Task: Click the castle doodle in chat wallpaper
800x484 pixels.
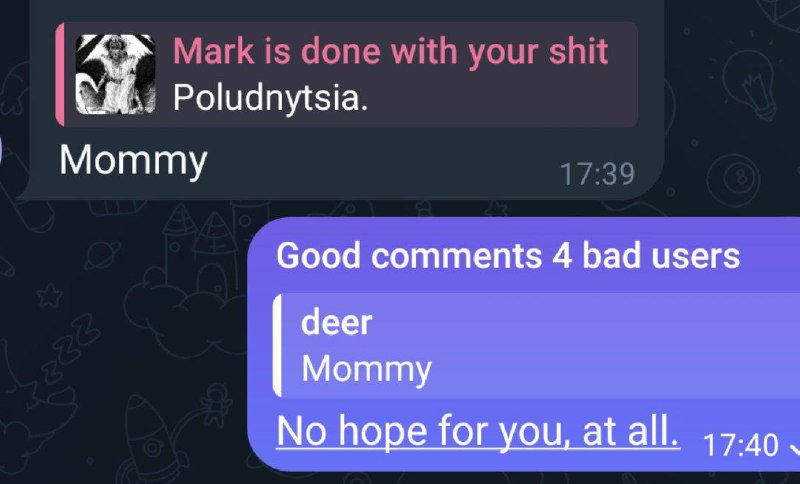Action: pyautogui.click(x=213, y=250)
